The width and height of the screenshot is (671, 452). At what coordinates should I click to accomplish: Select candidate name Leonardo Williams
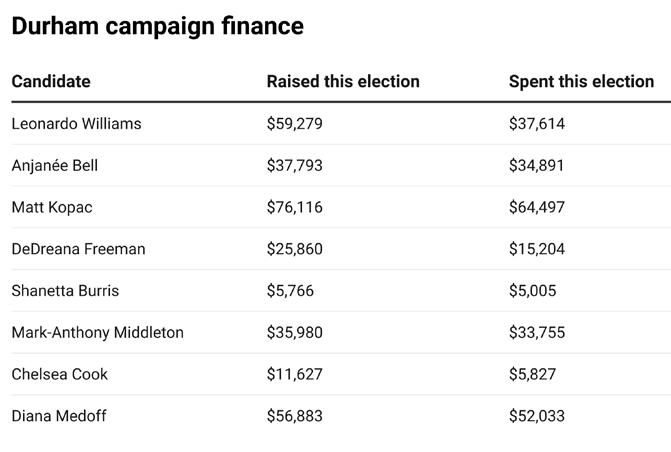click(x=76, y=124)
